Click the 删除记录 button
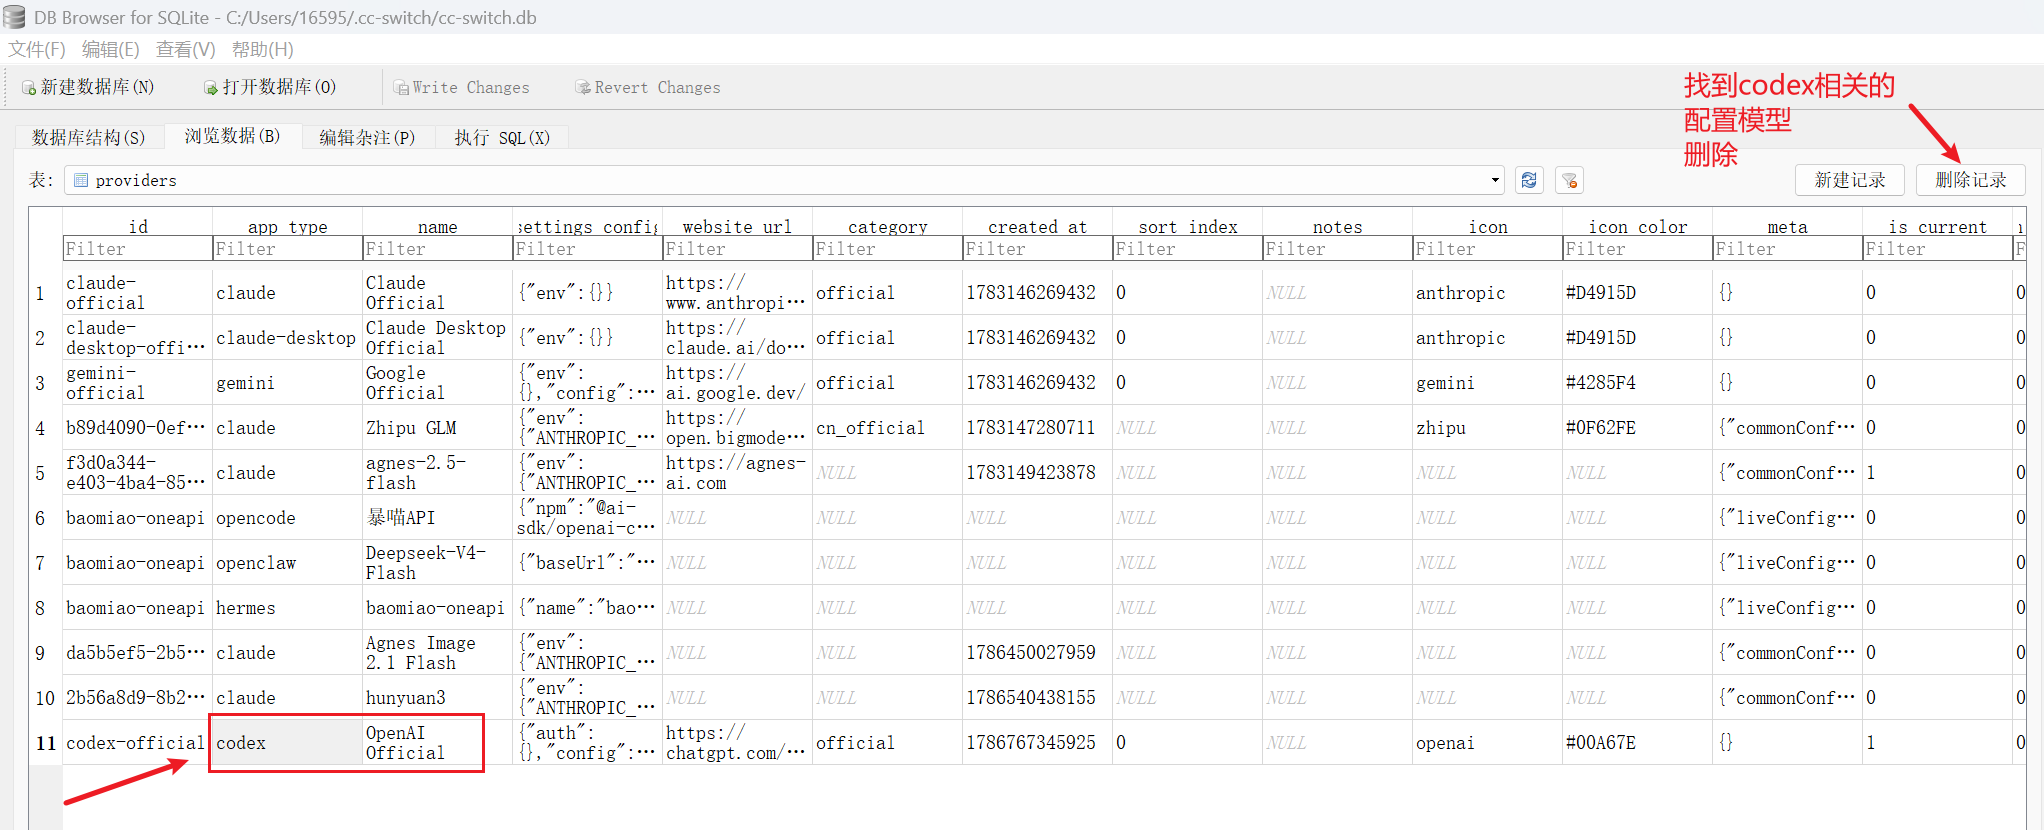Image resolution: width=2044 pixels, height=830 pixels. pyautogui.click(x=1971, y=180)
